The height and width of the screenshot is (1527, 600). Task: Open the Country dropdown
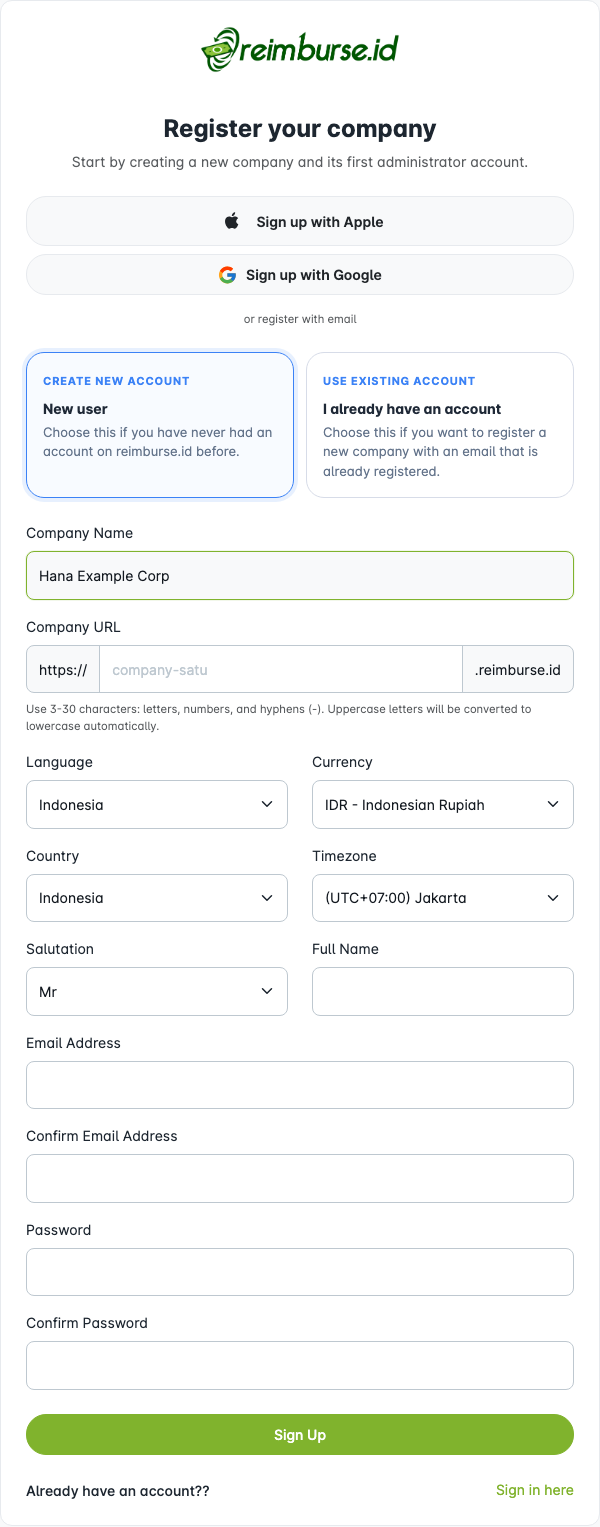156,897
